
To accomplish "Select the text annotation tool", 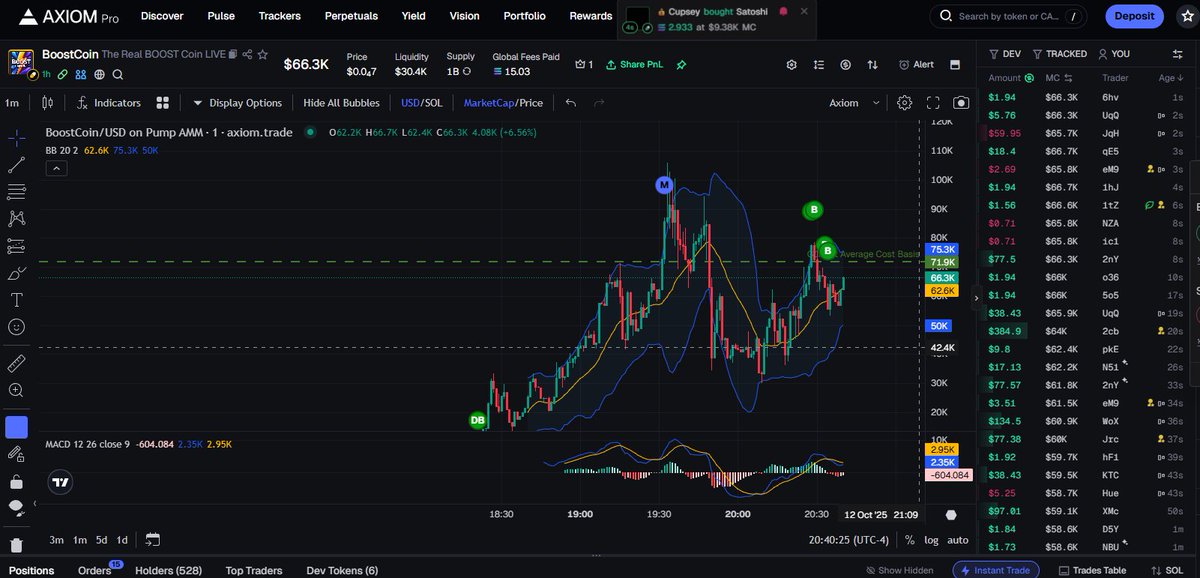I will 16,300.
